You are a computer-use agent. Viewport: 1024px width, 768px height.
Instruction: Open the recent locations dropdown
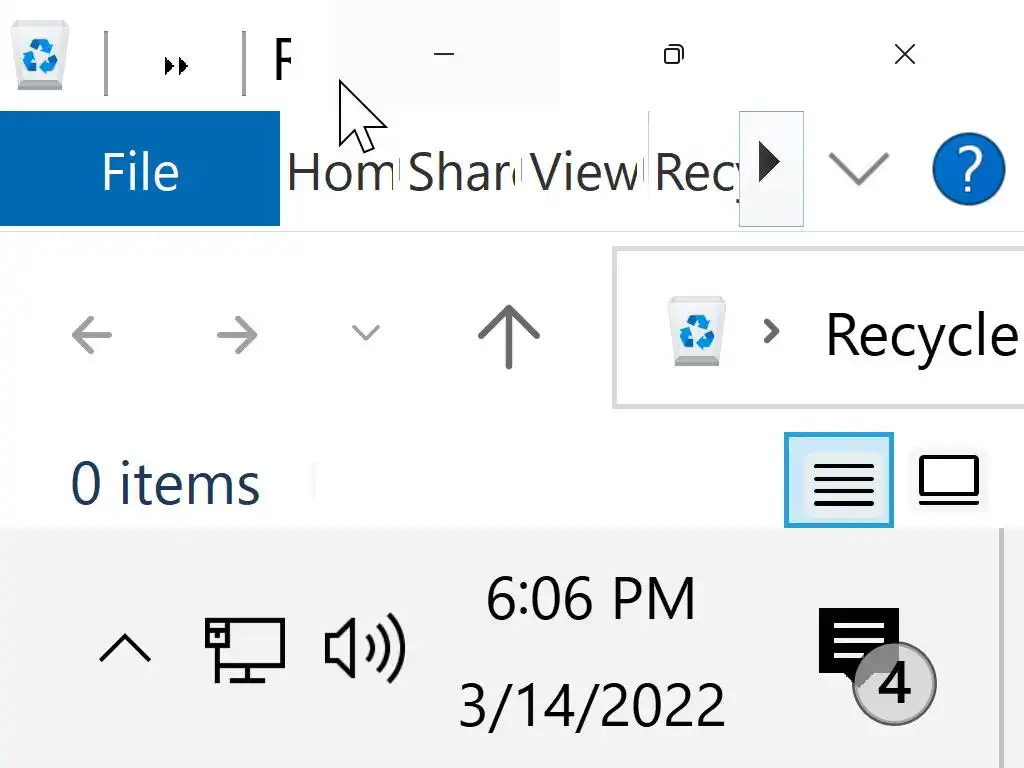tap(366, 333)
